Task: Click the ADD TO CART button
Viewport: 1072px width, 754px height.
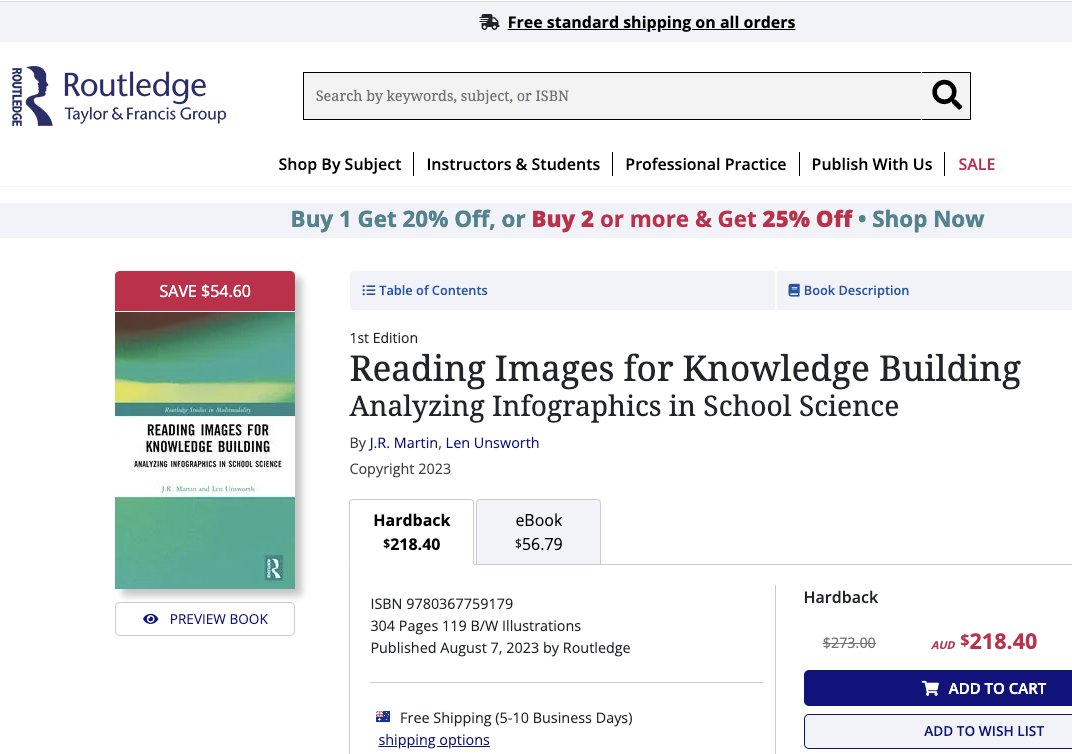Action: (938, 688)
